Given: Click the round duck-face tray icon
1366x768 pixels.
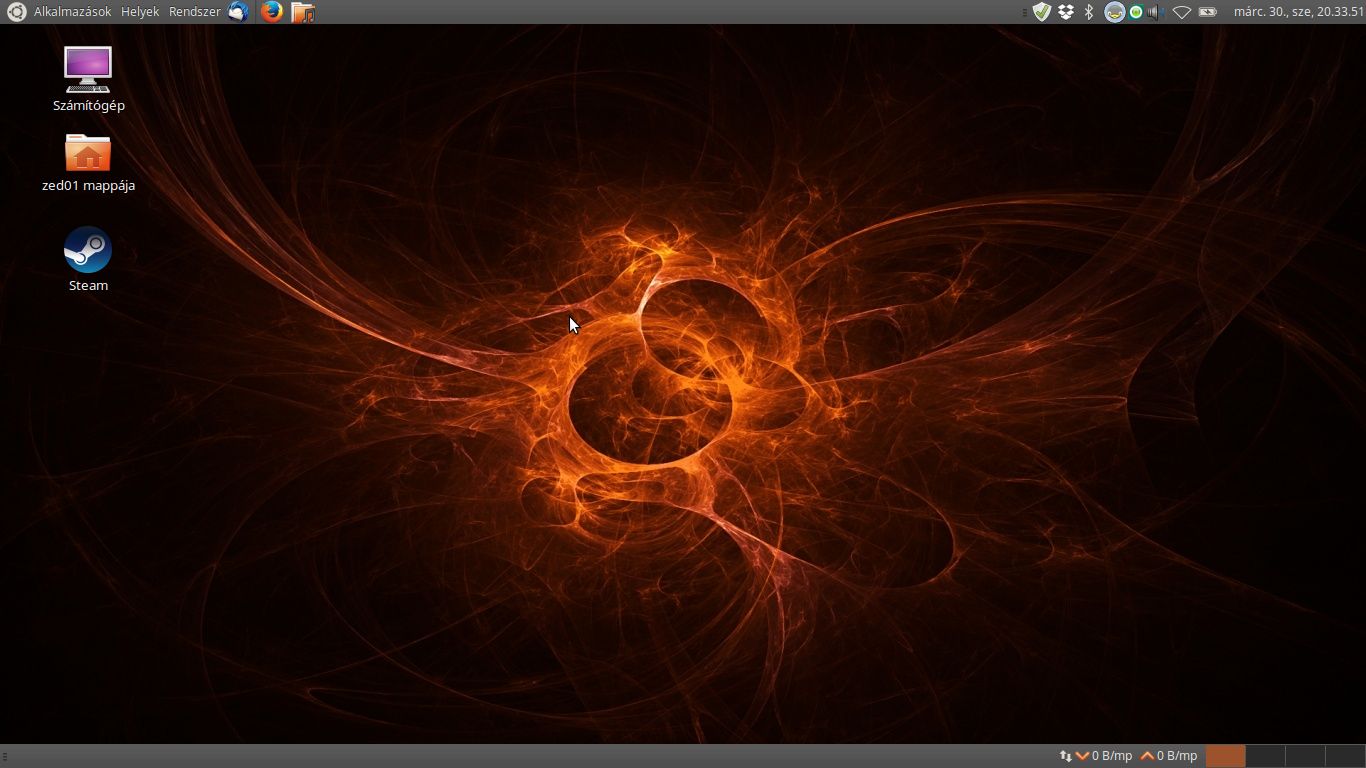Looking at the screenshot, I should tap(1114, 12).
